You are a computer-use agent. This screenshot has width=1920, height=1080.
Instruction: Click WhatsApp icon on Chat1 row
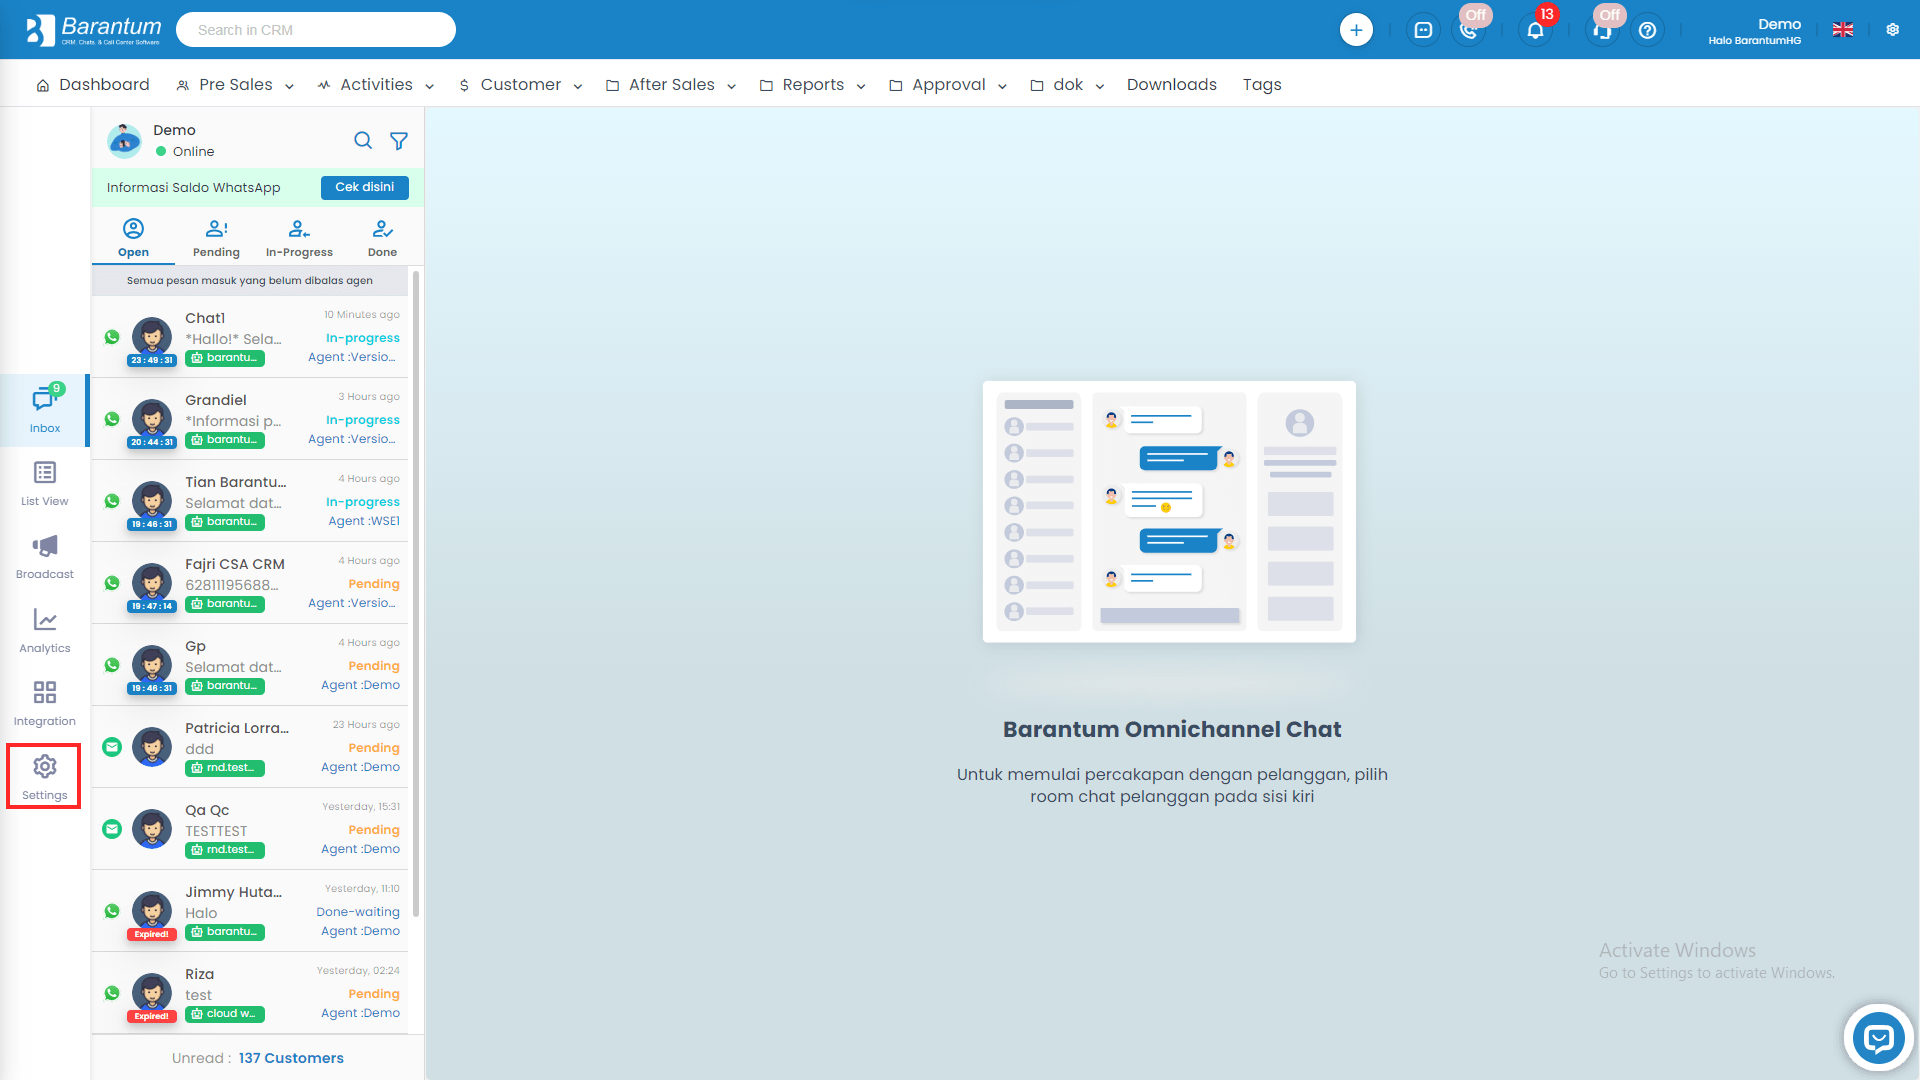pyautogui.click(x=112, y=337)
